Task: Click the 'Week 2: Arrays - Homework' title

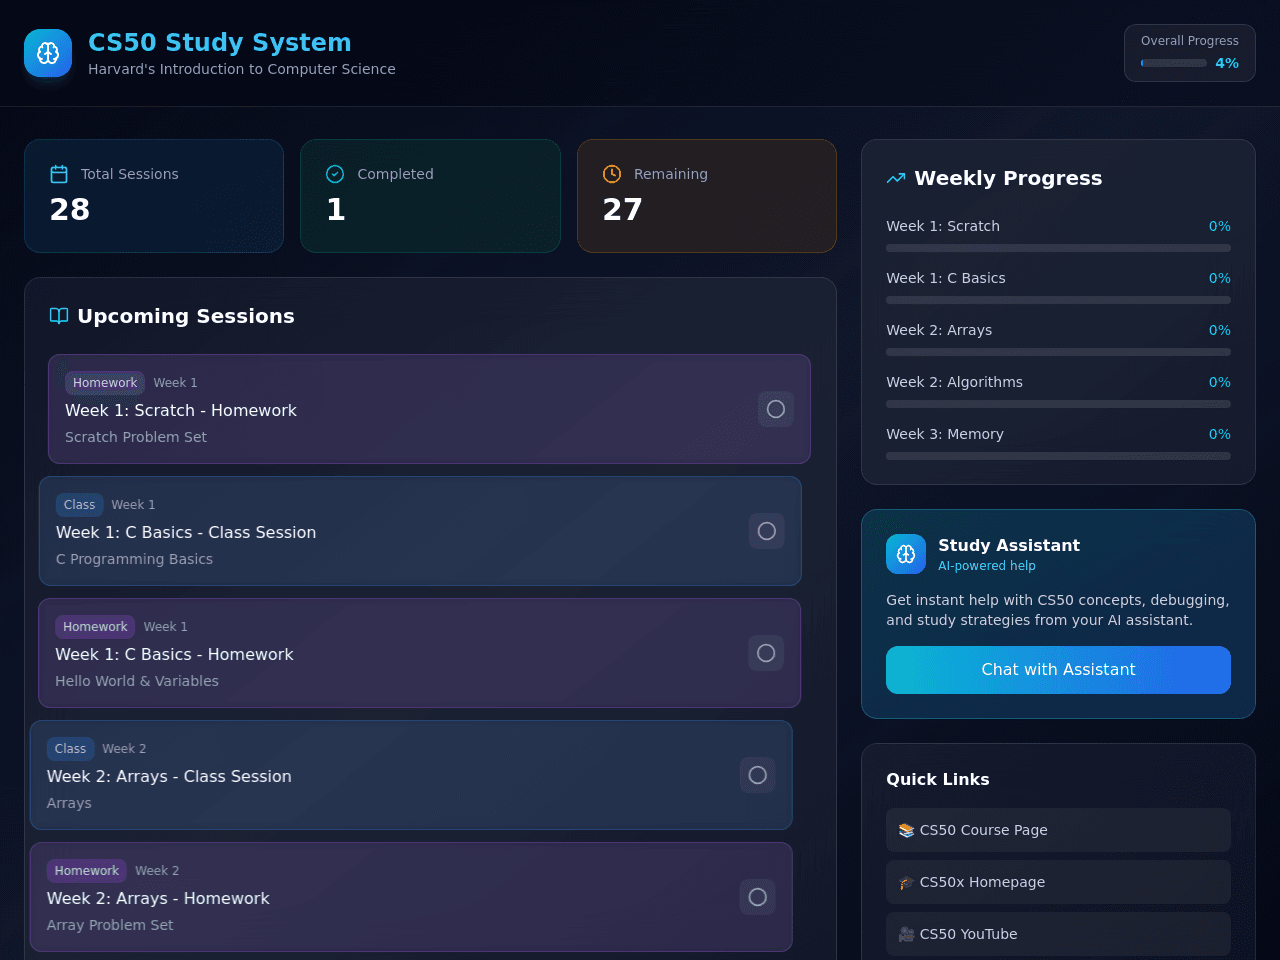Action: [x=158, y=898]
